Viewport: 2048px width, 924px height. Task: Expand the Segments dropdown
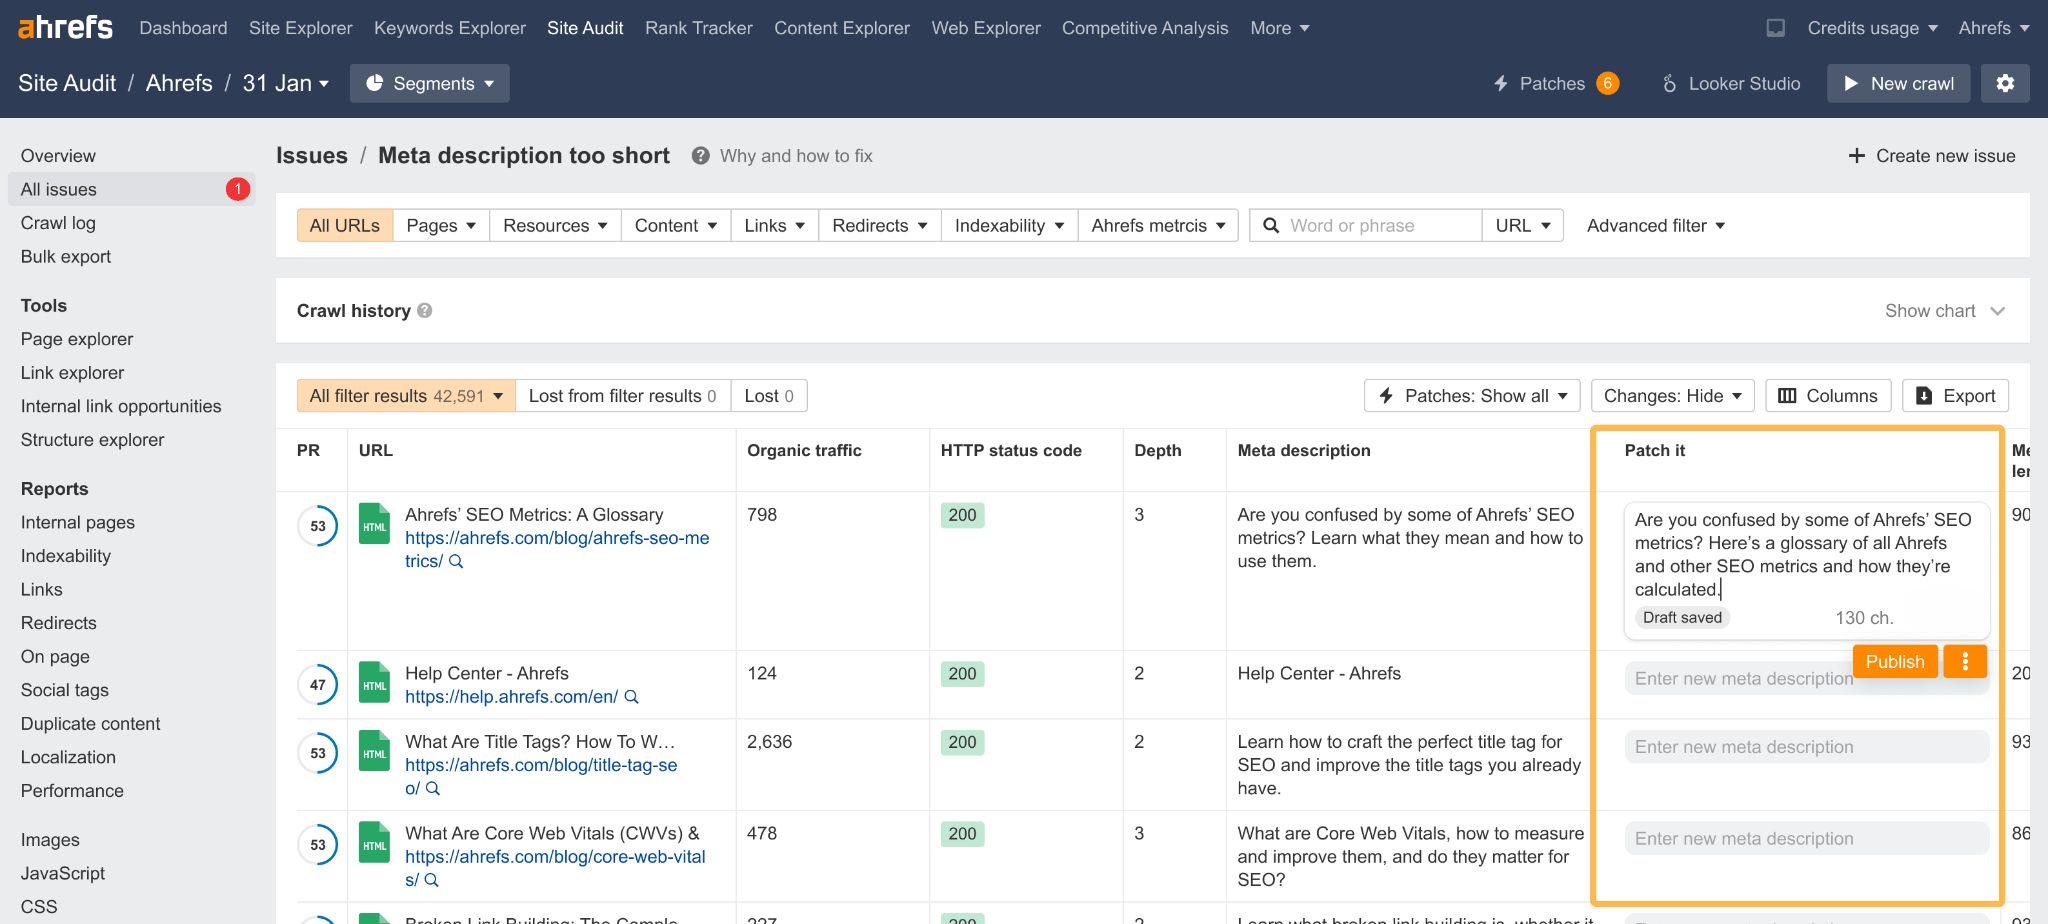click(x=429, y=83)
